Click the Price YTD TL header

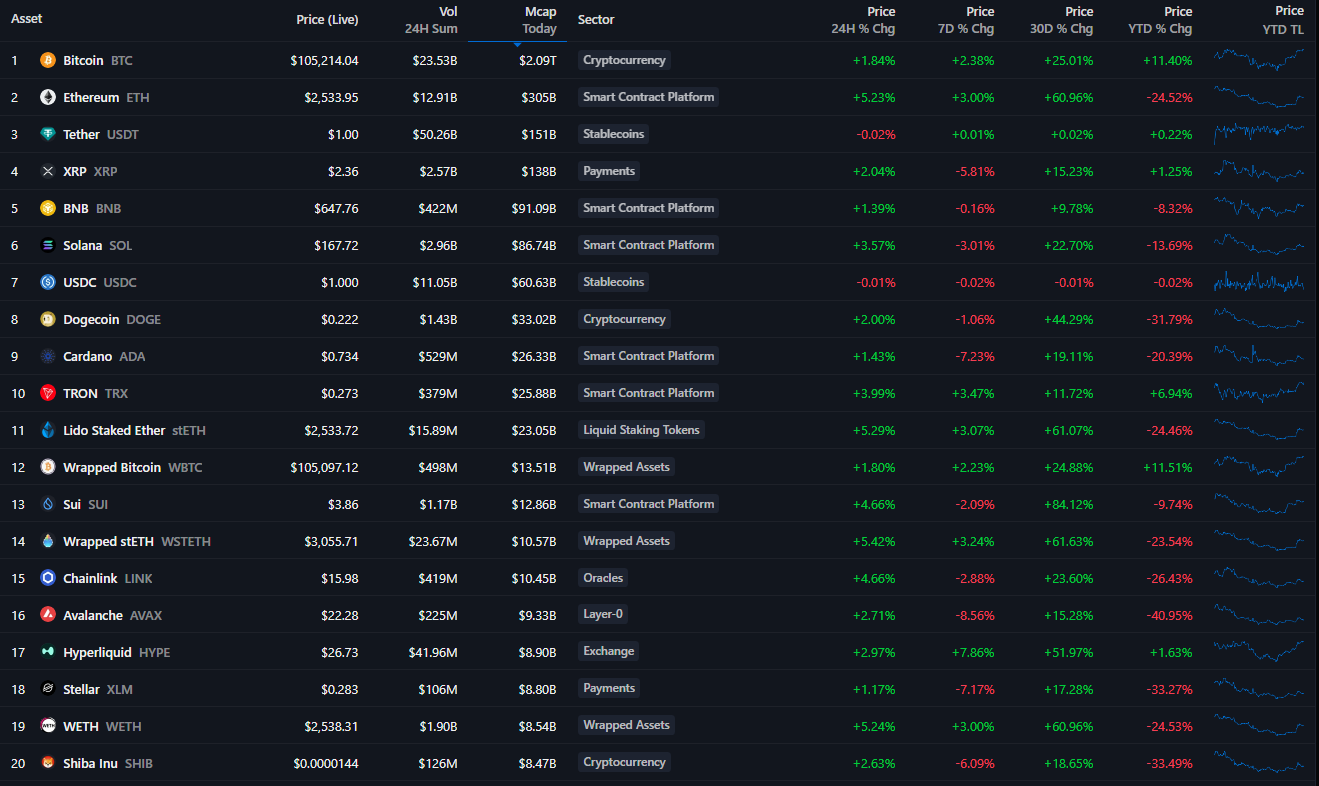coord(1283,20)
